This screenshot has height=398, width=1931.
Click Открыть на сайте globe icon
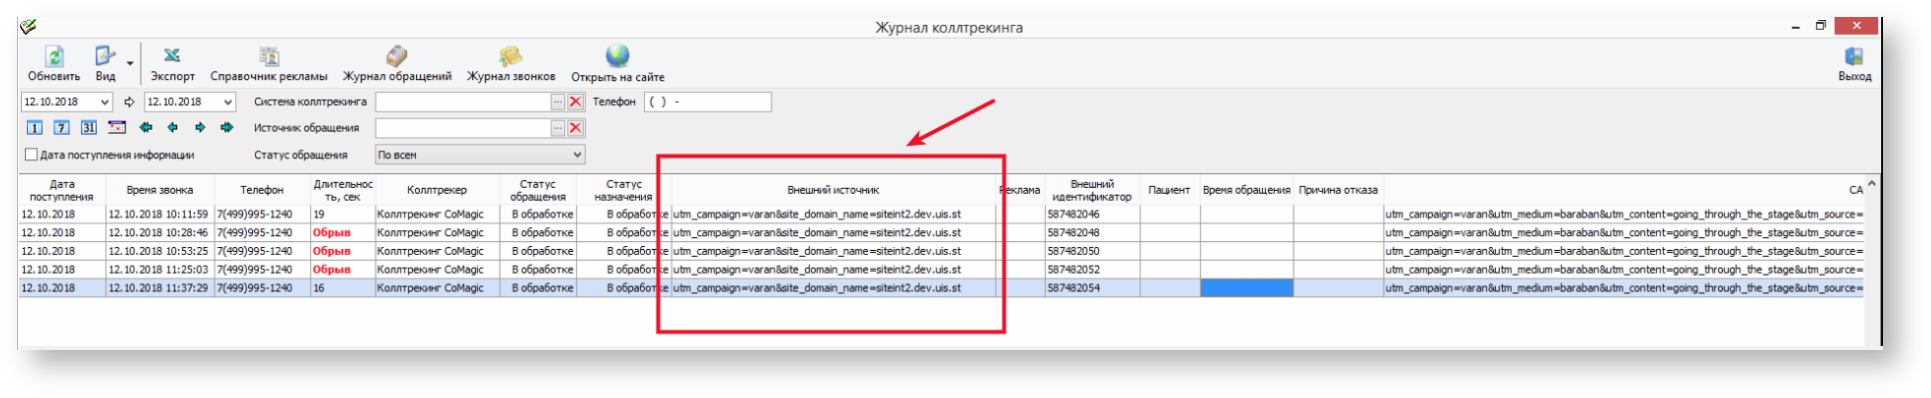click(x=618, y=55)
